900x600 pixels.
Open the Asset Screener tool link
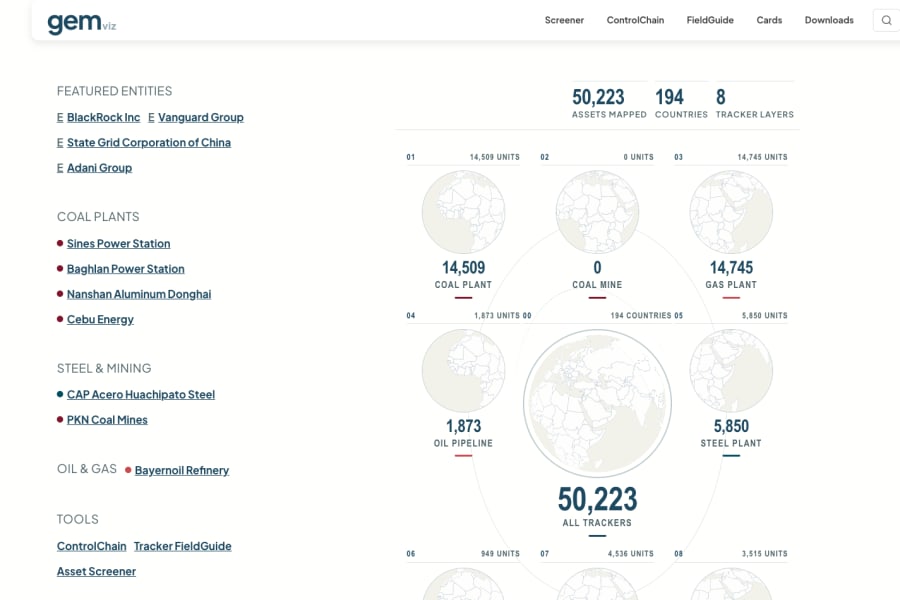pos(96,571)
